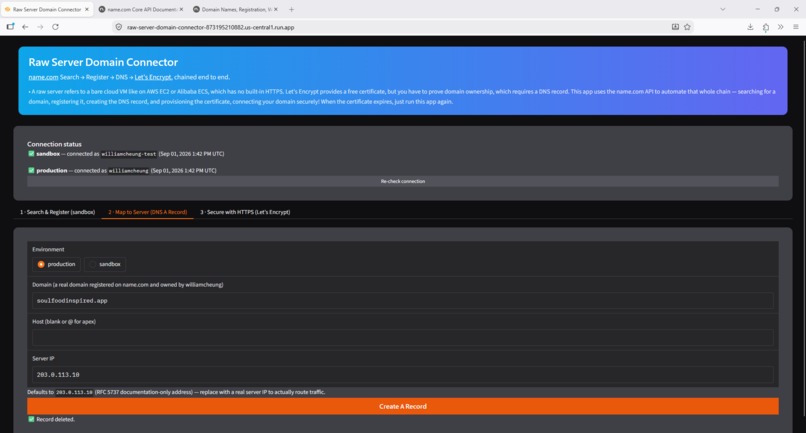Close the Domain Names, Registration tab
Image resolution: width=806 pixels, height=433 pixels.
(x=276, y=9)
